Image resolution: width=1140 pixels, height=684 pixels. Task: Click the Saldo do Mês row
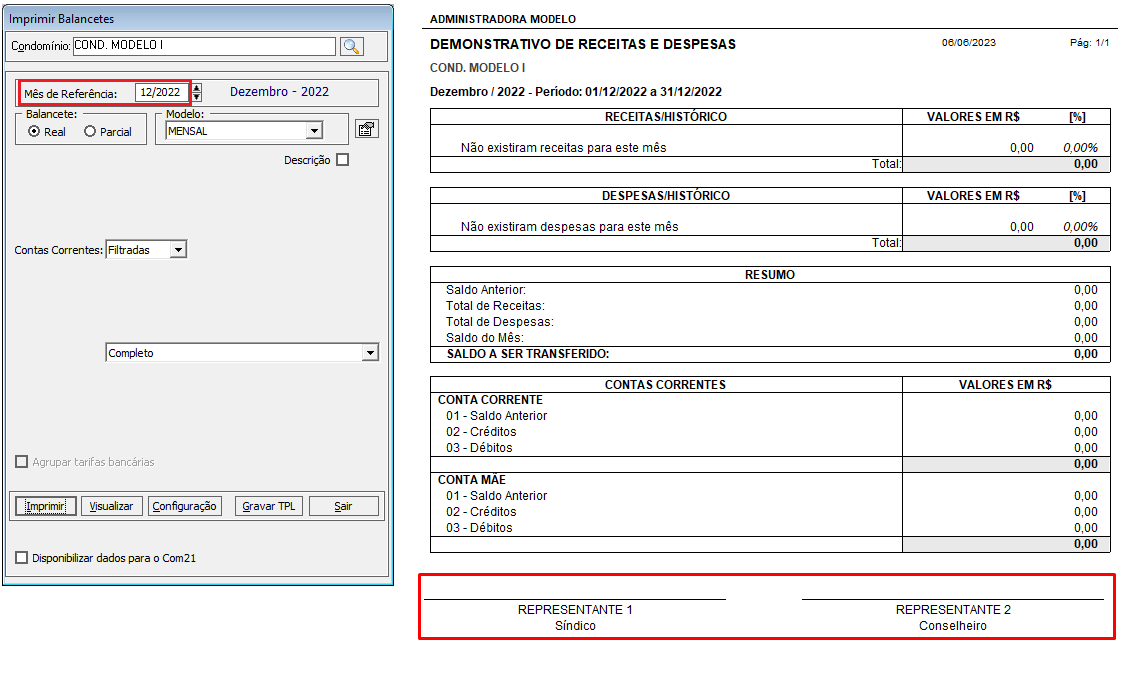(x=770, y=338)
